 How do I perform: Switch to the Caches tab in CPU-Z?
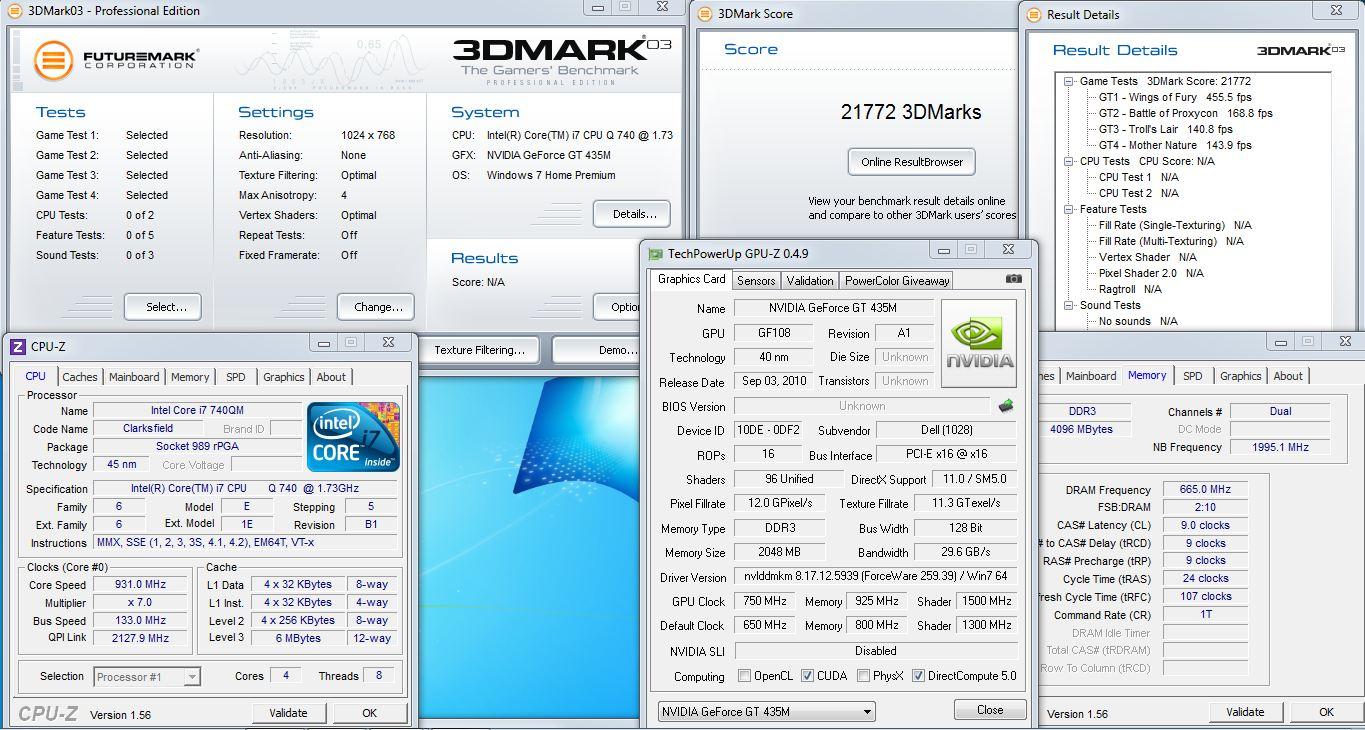80,377
